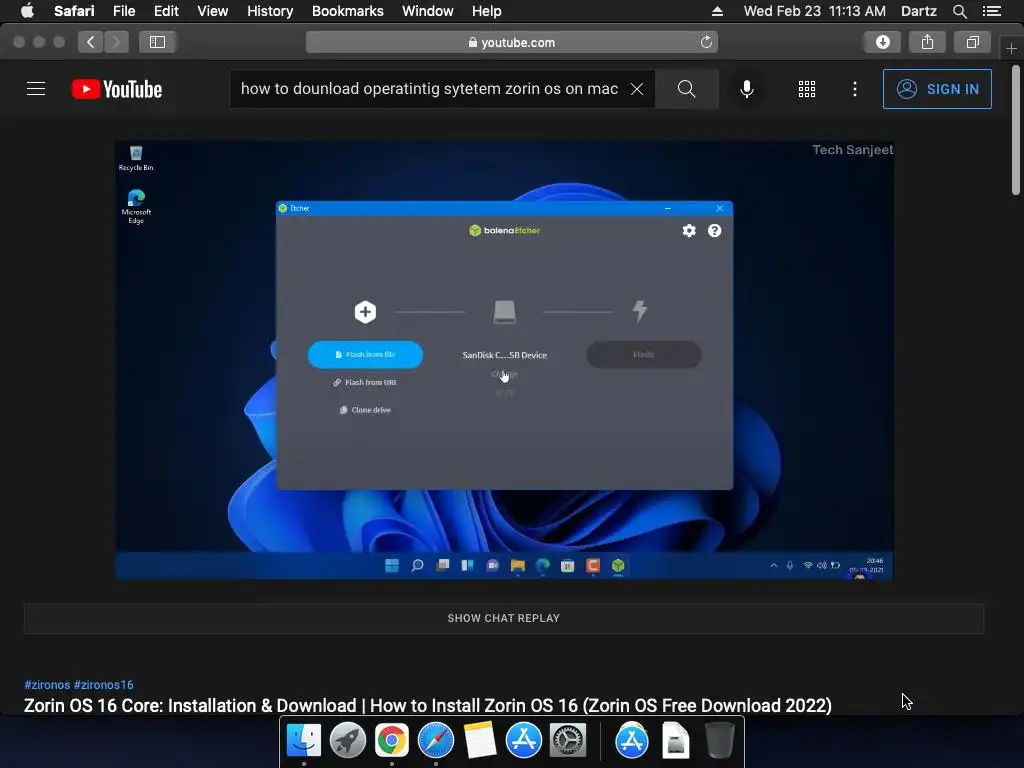Run the YouTube search with magnifier button

[x=686, y=89]
